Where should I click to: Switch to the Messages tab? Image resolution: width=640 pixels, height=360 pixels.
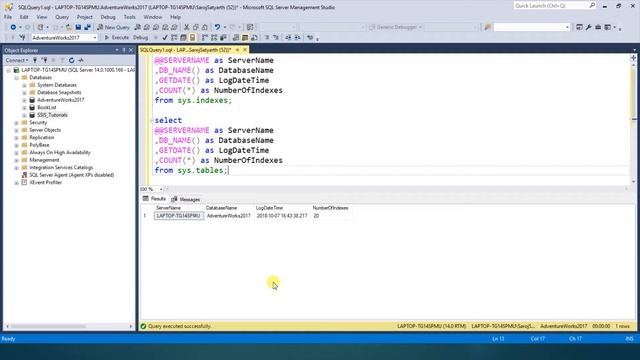pyautogui.click(x=186, y=199)
